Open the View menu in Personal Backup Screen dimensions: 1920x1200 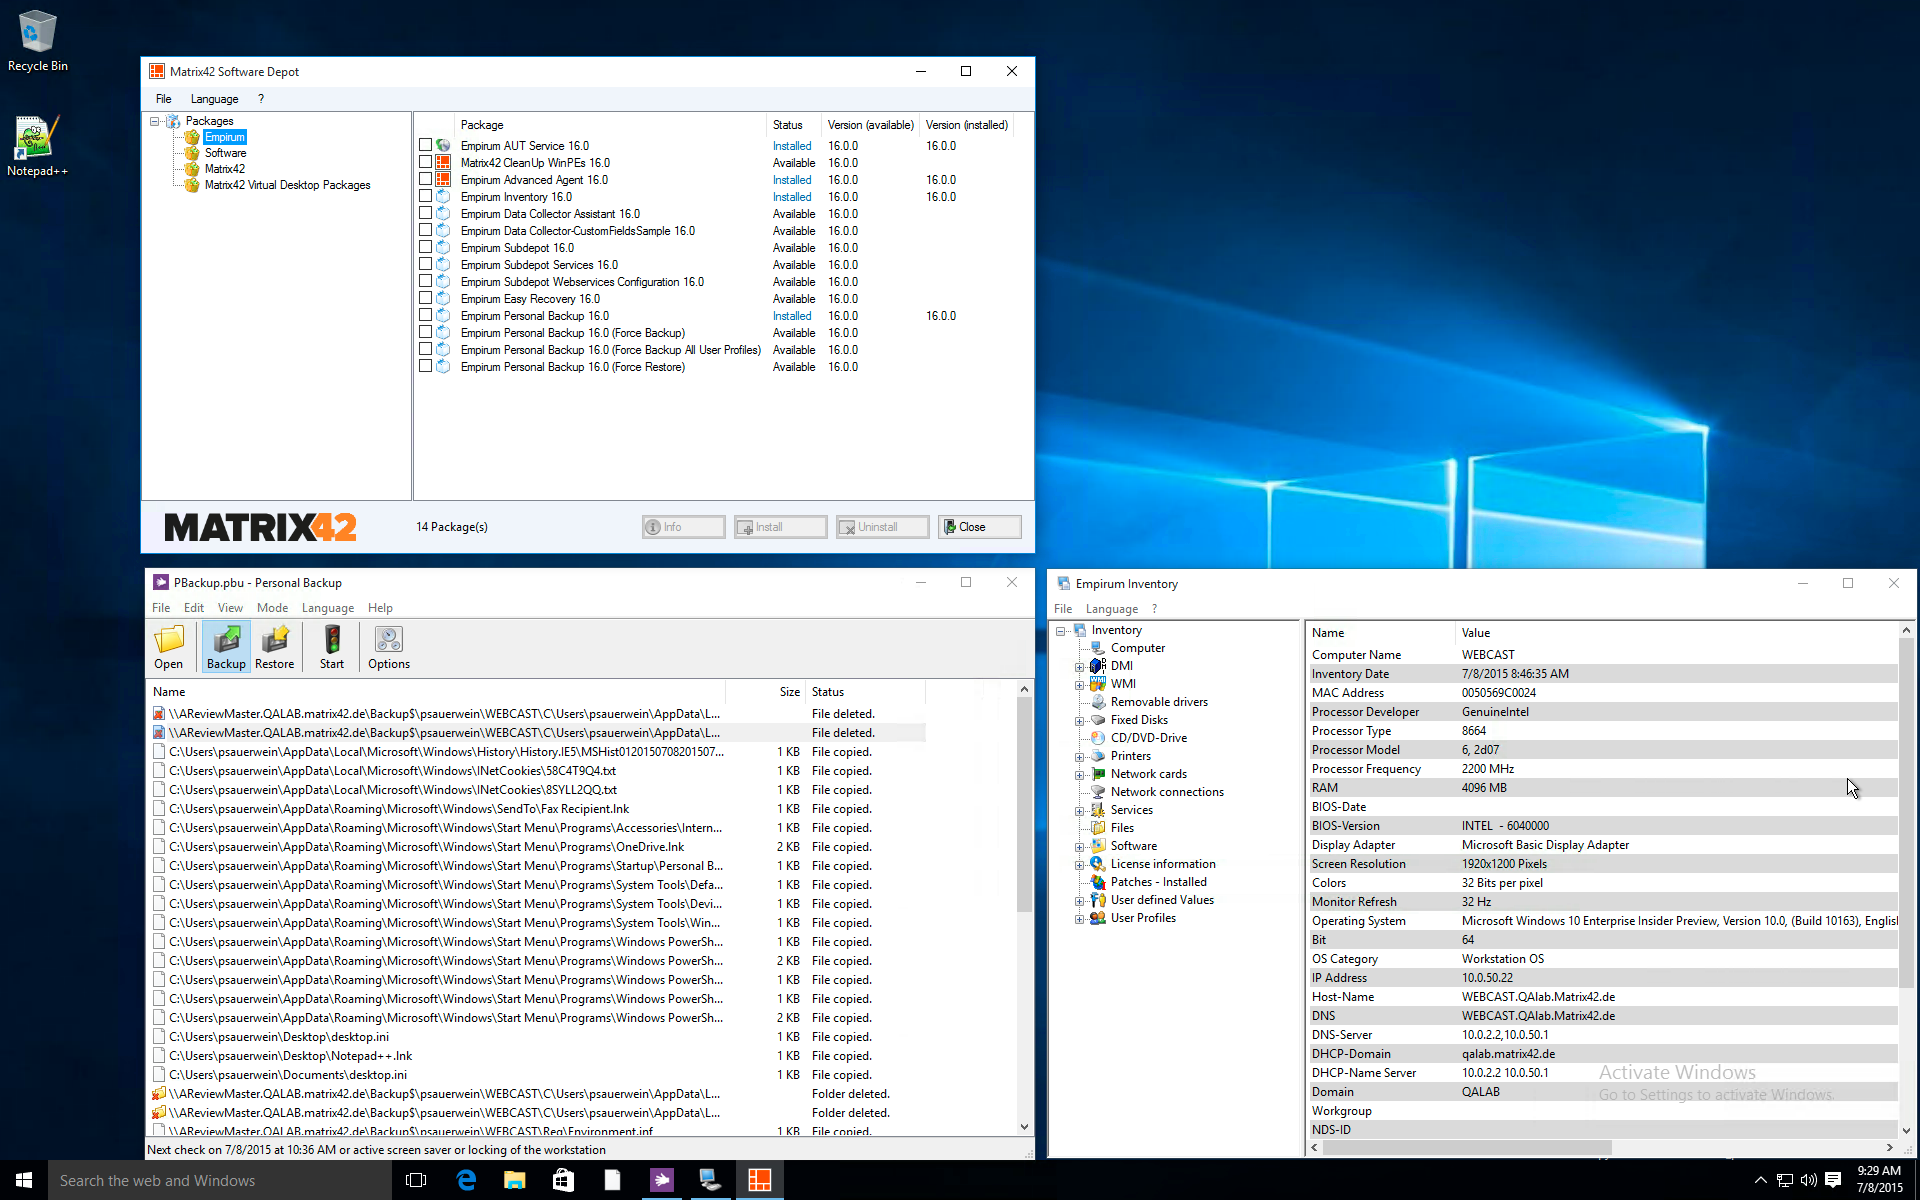click(230, 608)
